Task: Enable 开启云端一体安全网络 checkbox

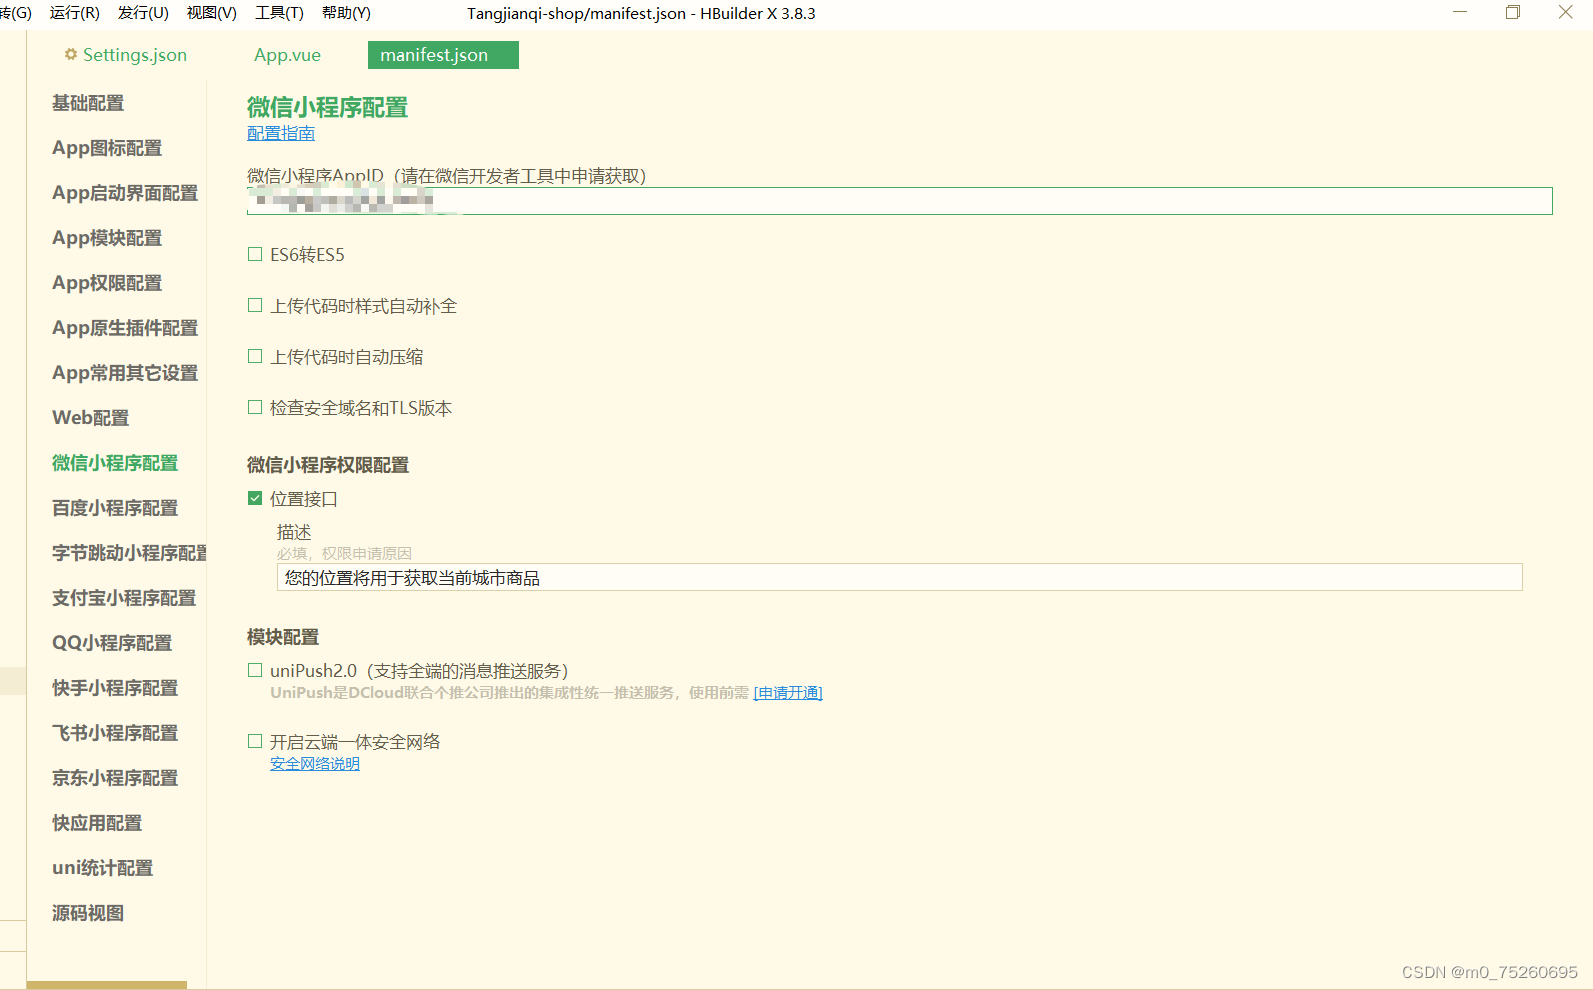Action: [x=255, y=742]
